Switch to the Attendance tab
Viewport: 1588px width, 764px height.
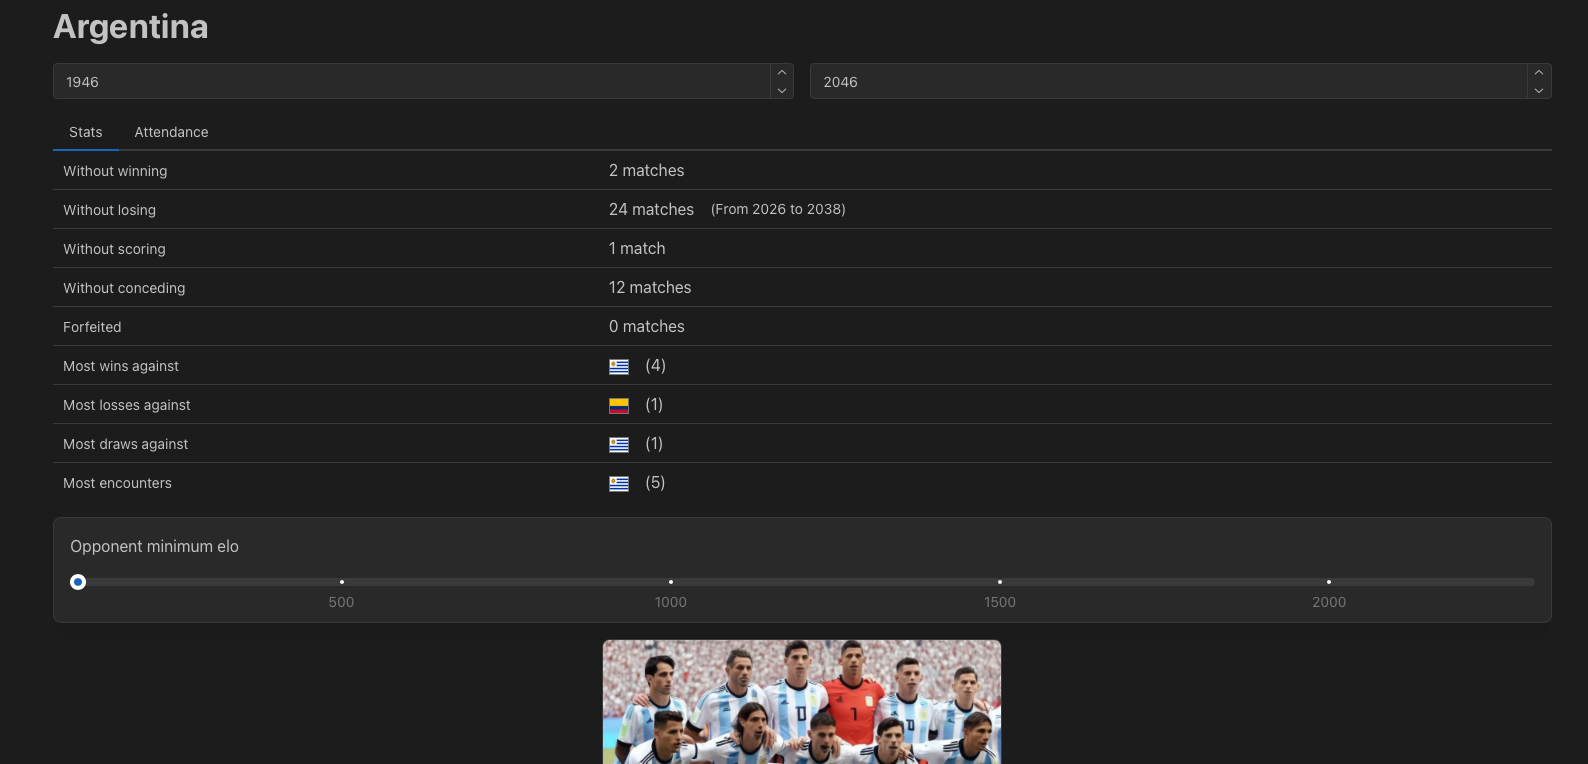[x=171, y=132]
